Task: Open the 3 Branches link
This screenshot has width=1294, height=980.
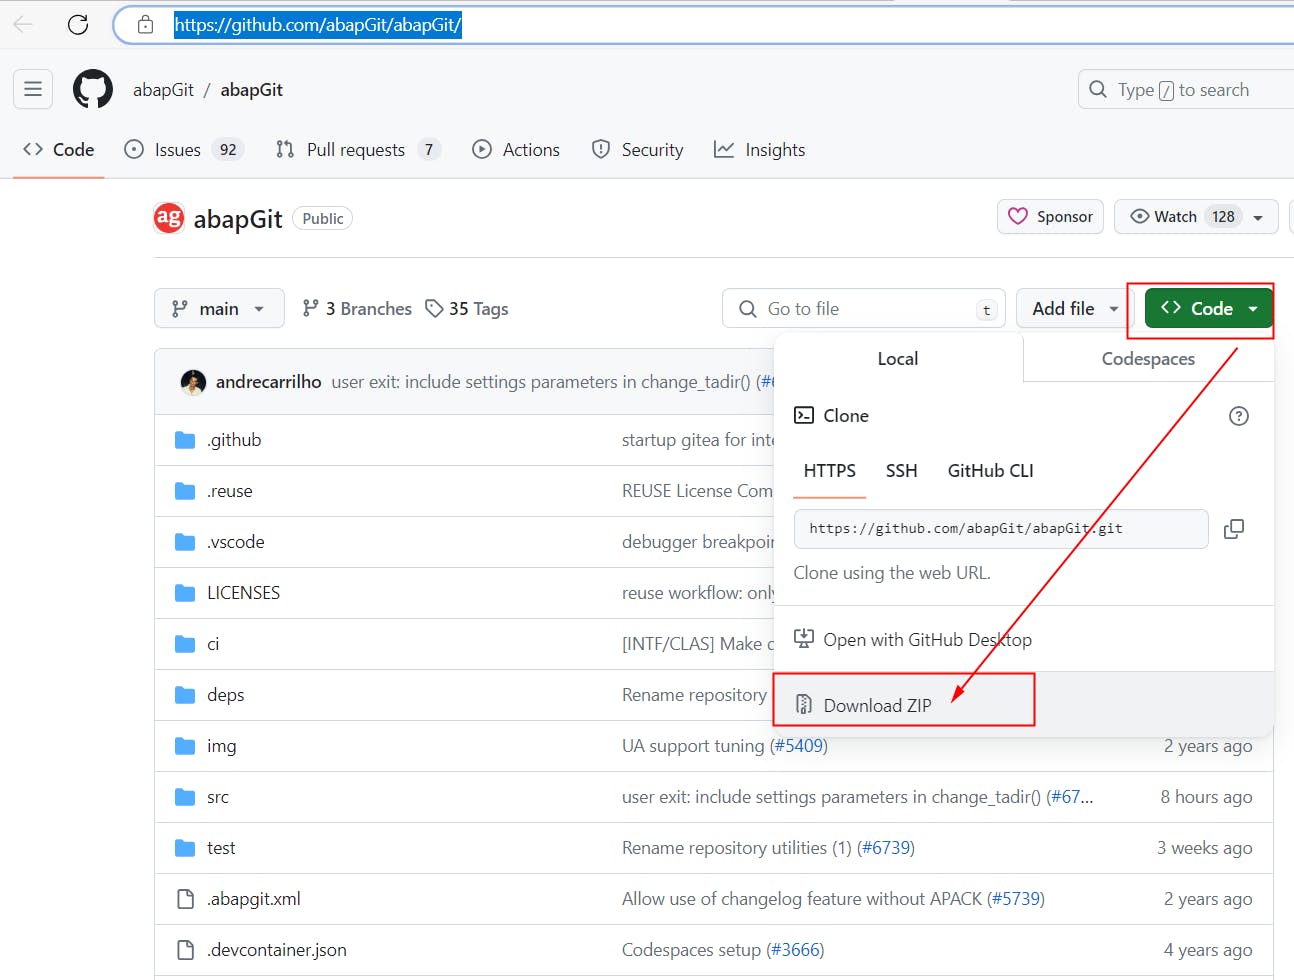Action: click(x=357, y=308)
